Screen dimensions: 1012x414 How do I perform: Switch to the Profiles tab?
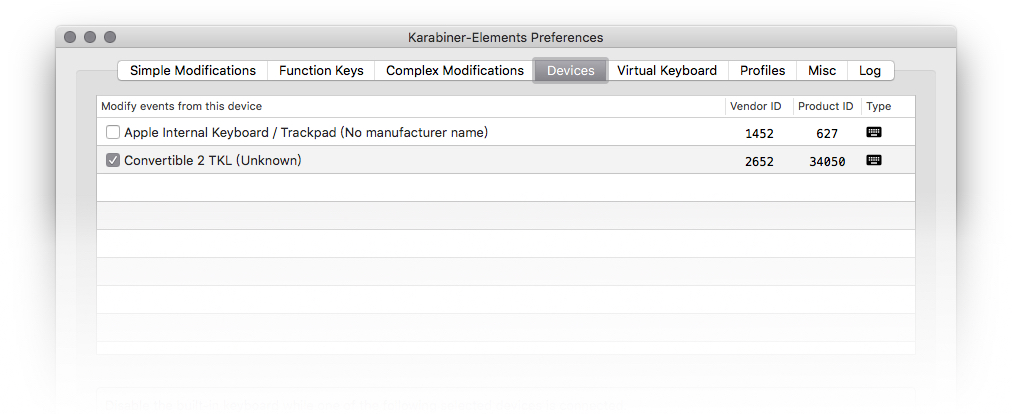coord(762,70)
